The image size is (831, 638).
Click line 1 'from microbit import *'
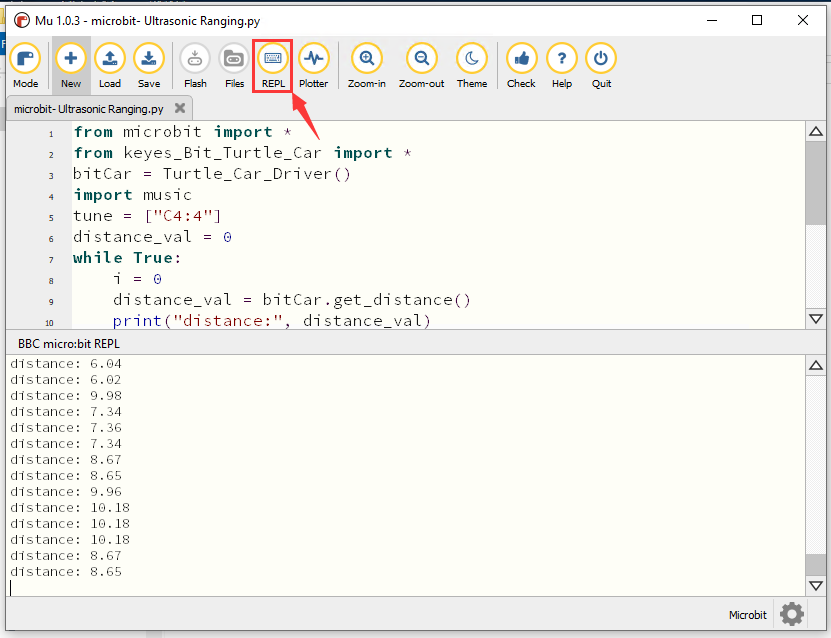(x=182, y=132)
